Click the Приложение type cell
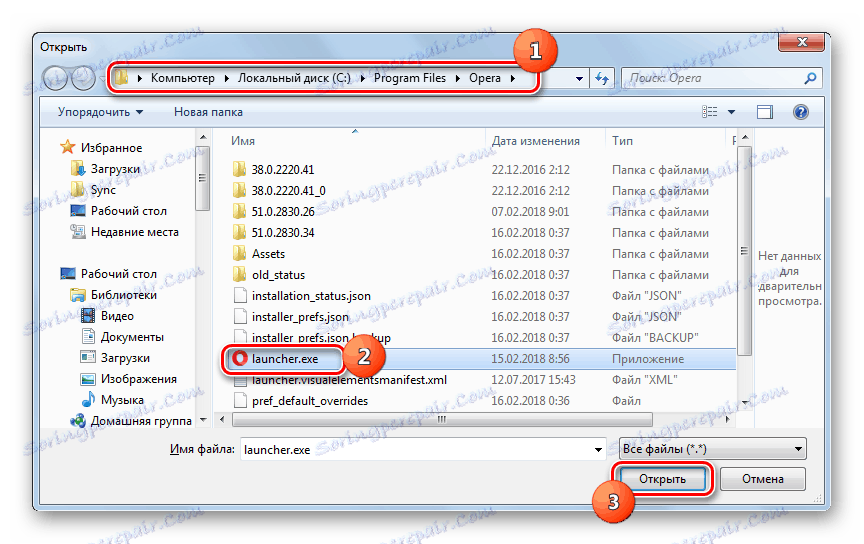This screenshot has width=864, height=544. tap(648, 359)
